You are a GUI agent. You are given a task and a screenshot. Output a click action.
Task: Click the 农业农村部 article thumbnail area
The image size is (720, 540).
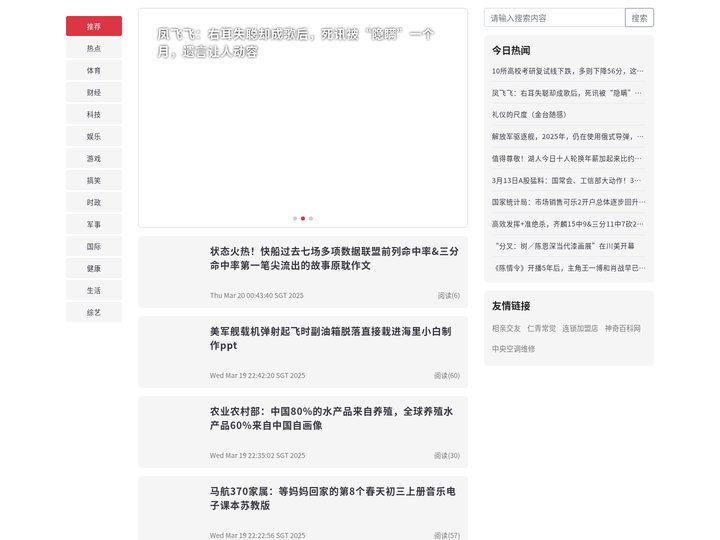click(174, 432)
